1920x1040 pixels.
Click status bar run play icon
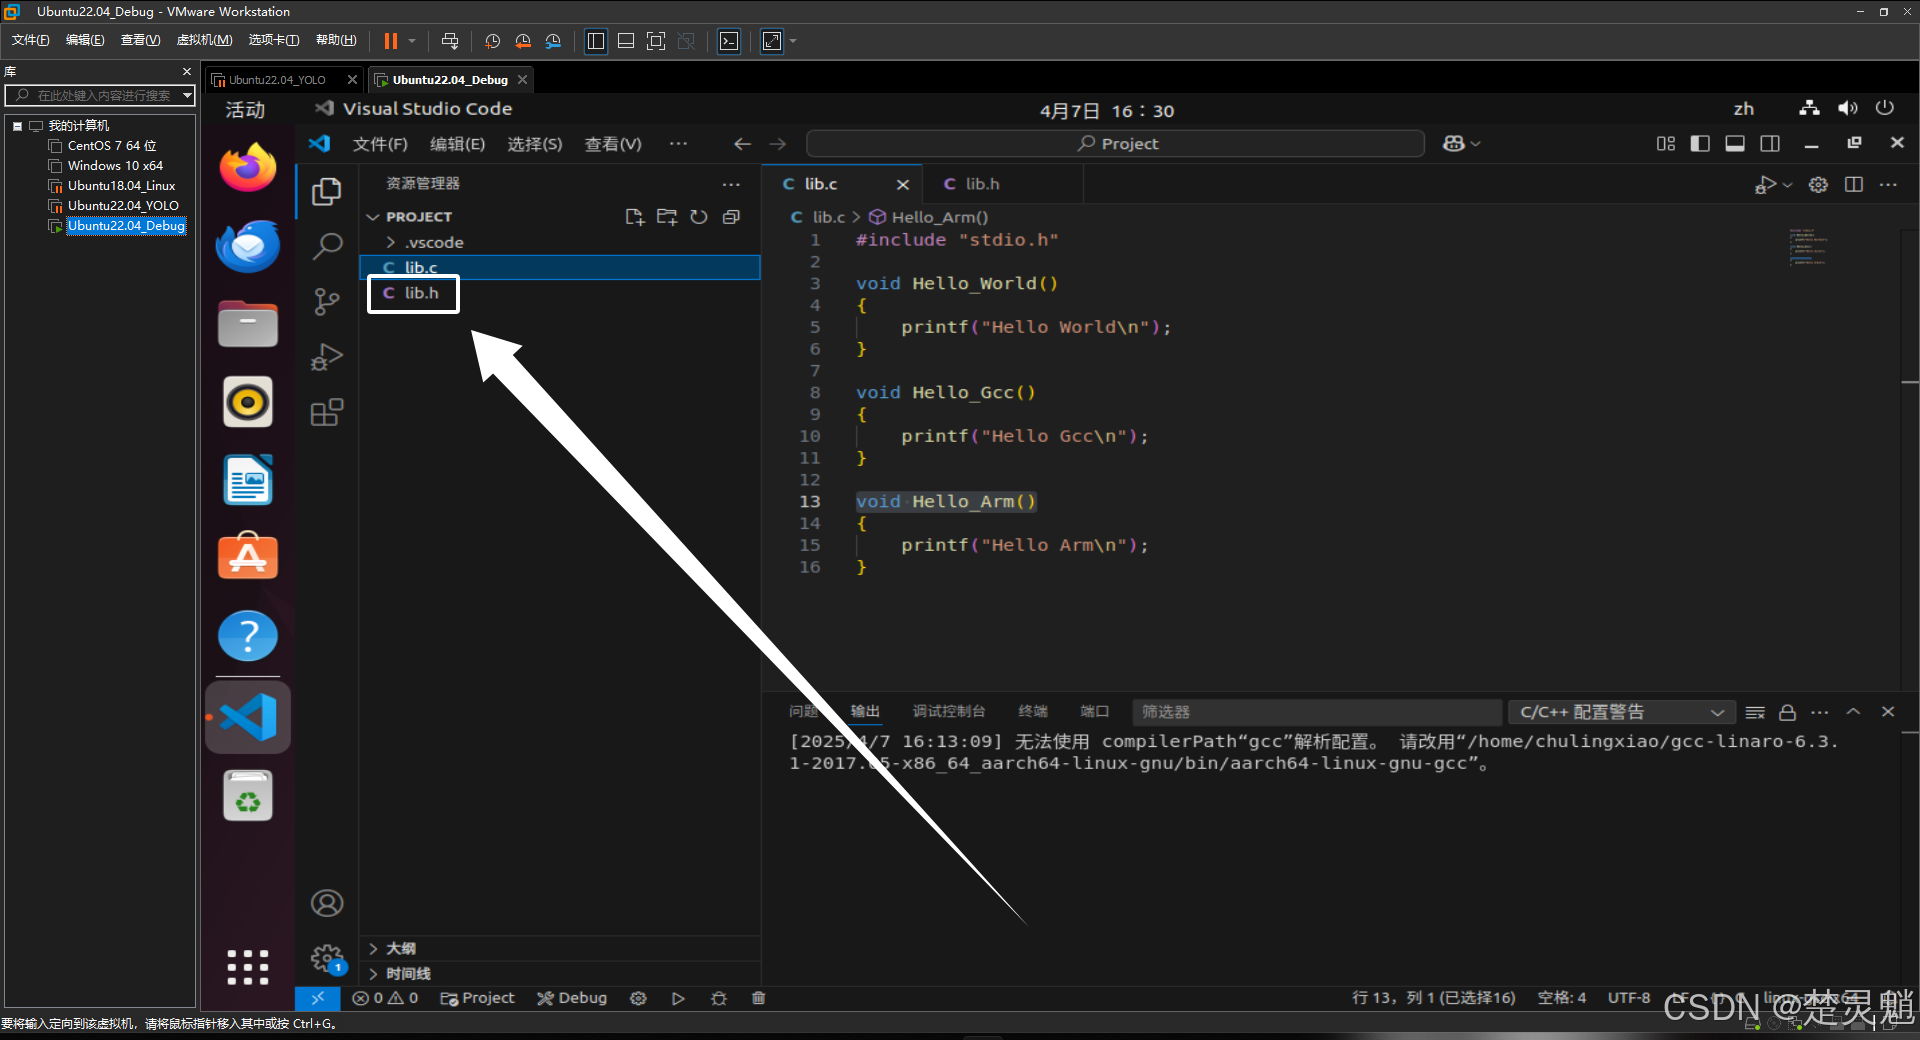point(678,998)
